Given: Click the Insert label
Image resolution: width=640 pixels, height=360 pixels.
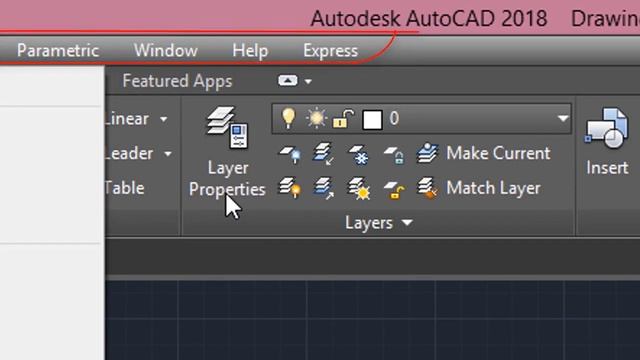Looking at the screenshot, I should pyautogui.click(x=607, y=168).
